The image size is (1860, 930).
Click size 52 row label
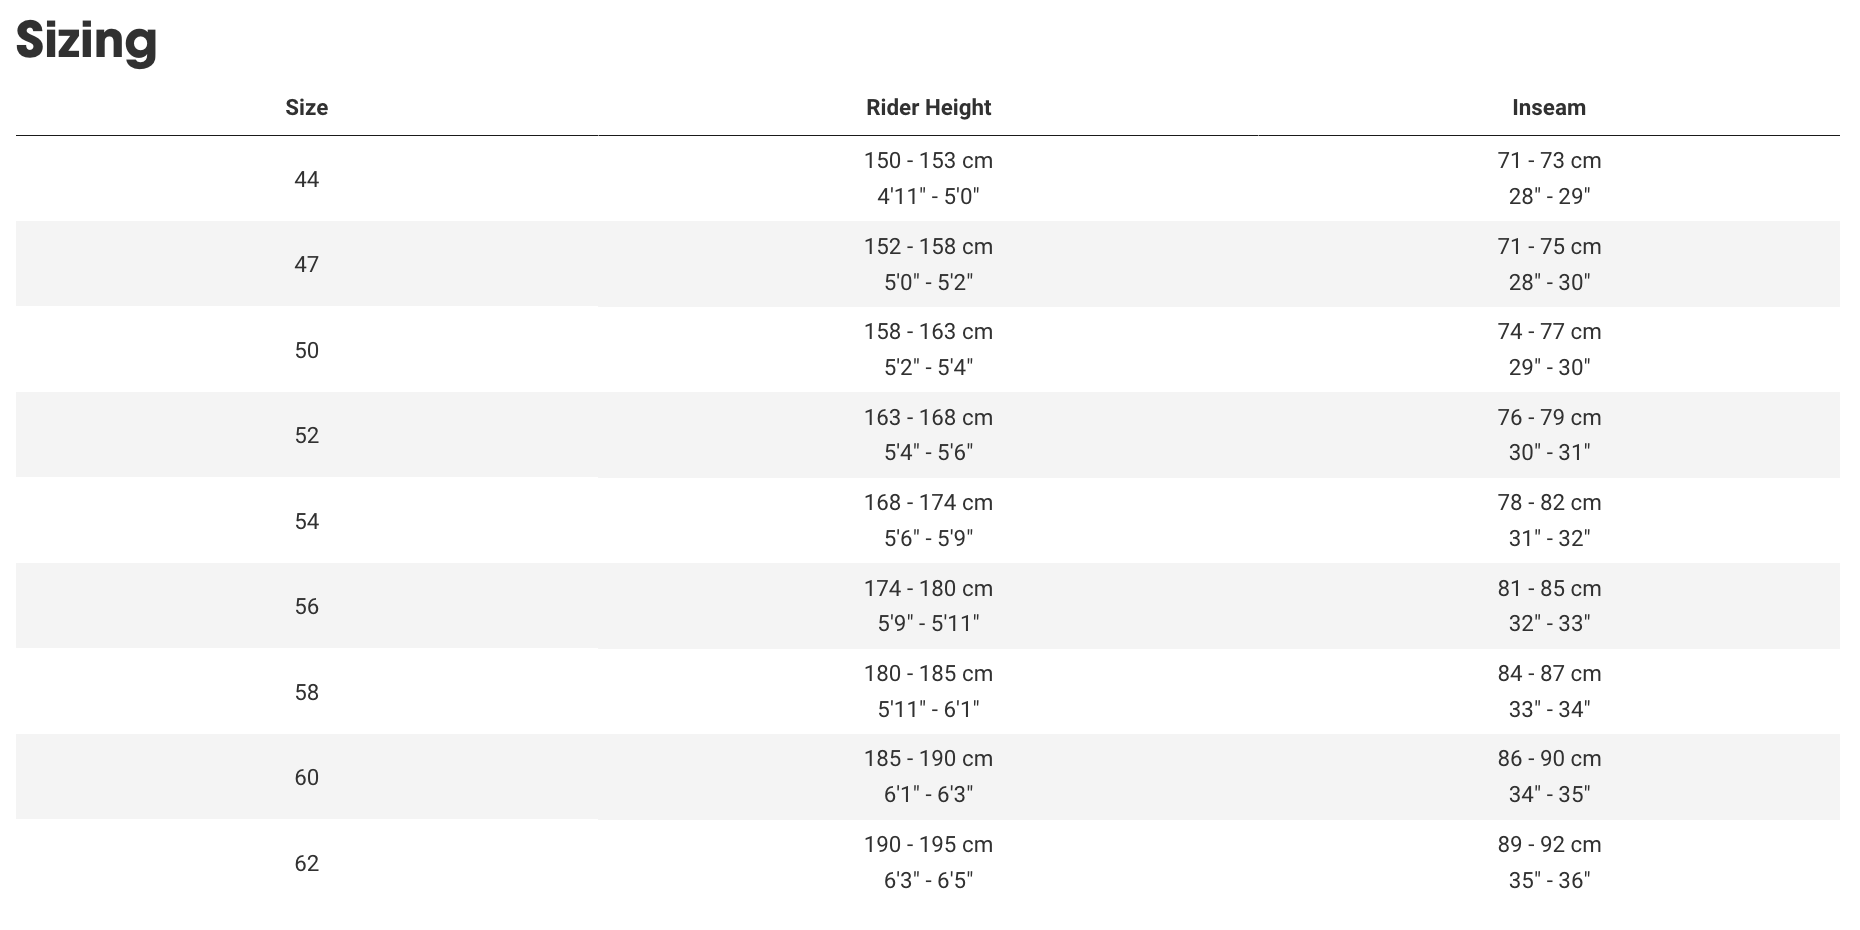pyautogui.click(x=306, y=435)
